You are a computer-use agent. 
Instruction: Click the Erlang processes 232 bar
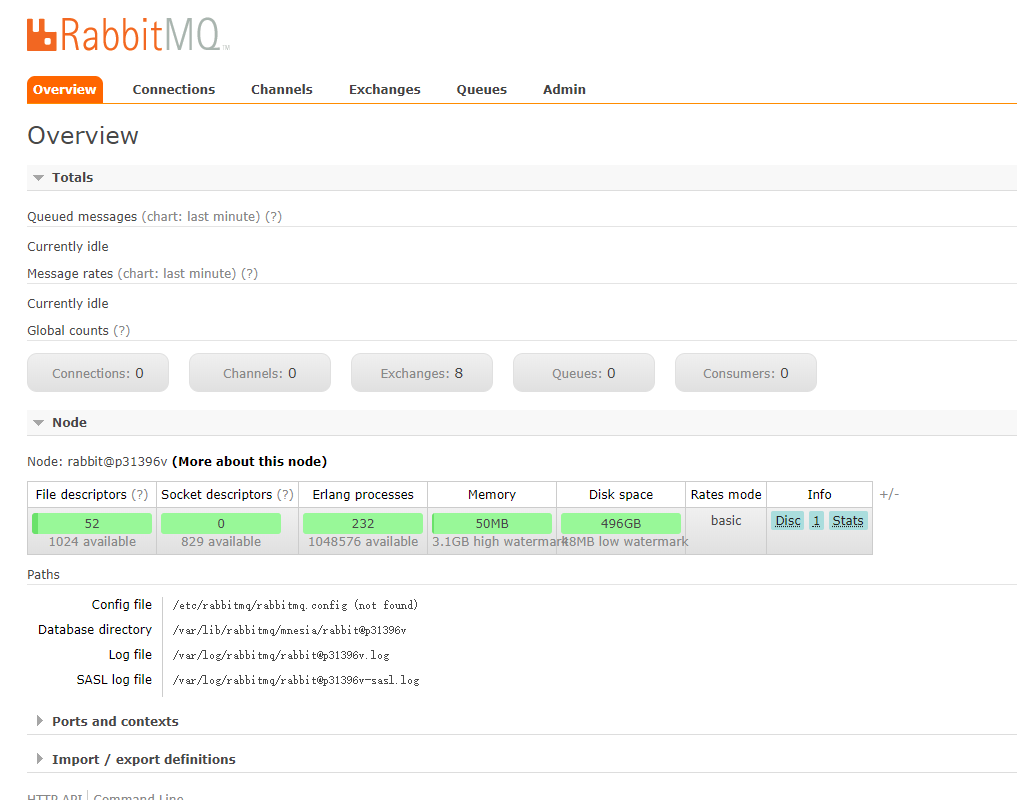[363, 523]
